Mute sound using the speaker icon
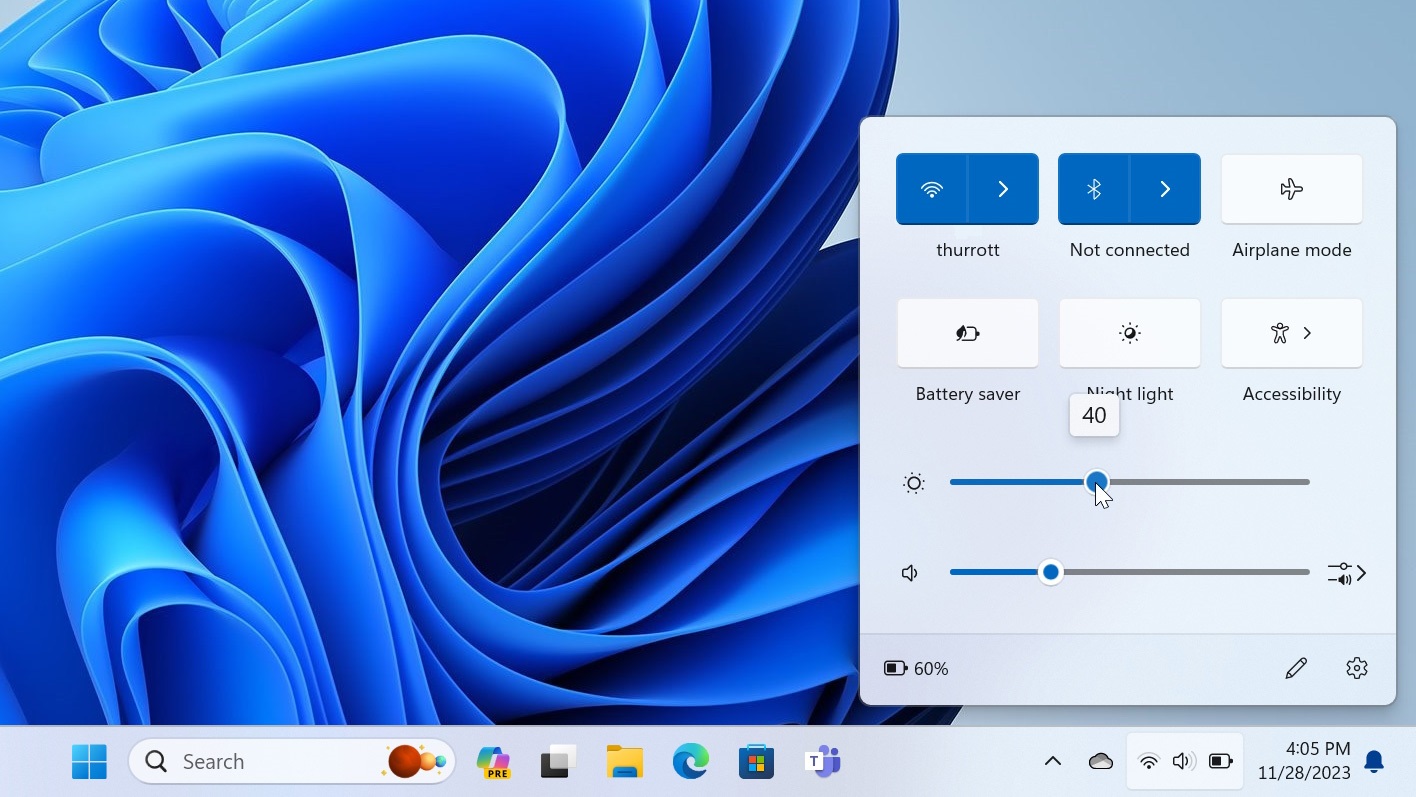 (910, 573)
